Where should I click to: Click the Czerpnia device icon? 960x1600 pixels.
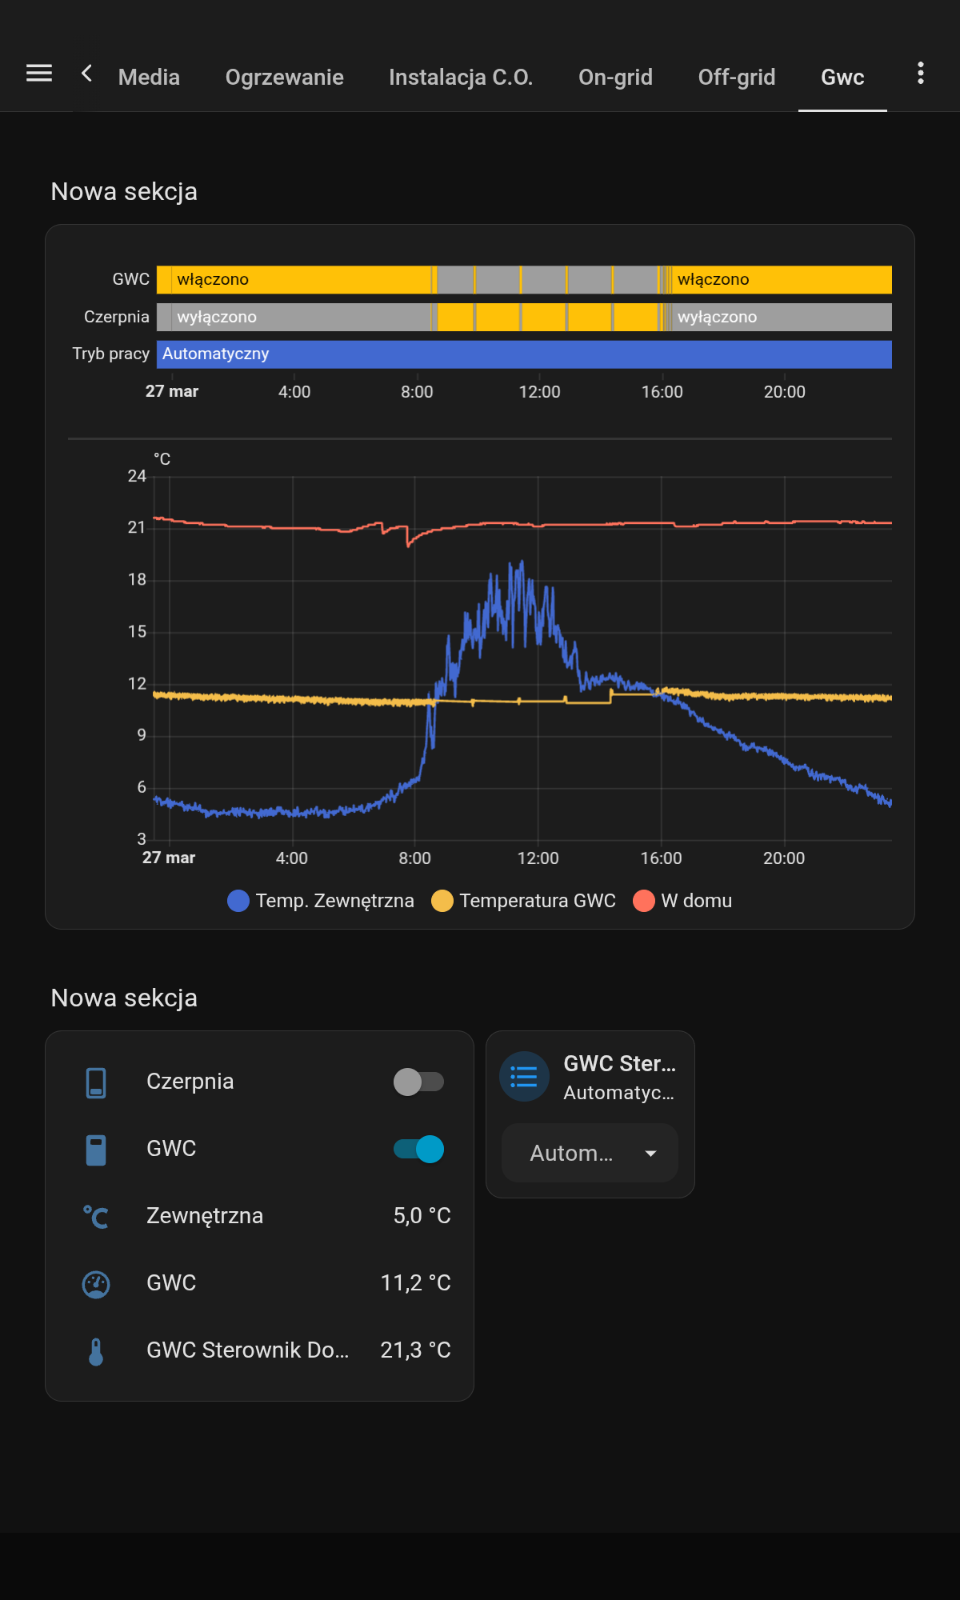click(x=96, y=1082)
